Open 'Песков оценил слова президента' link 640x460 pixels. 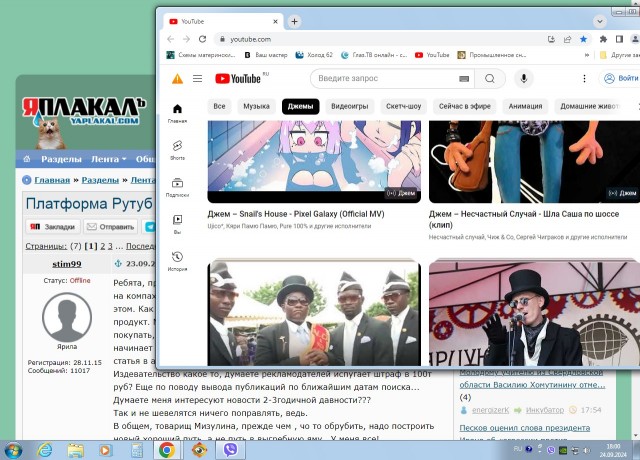pyautogui.click(x=524, y=428)
